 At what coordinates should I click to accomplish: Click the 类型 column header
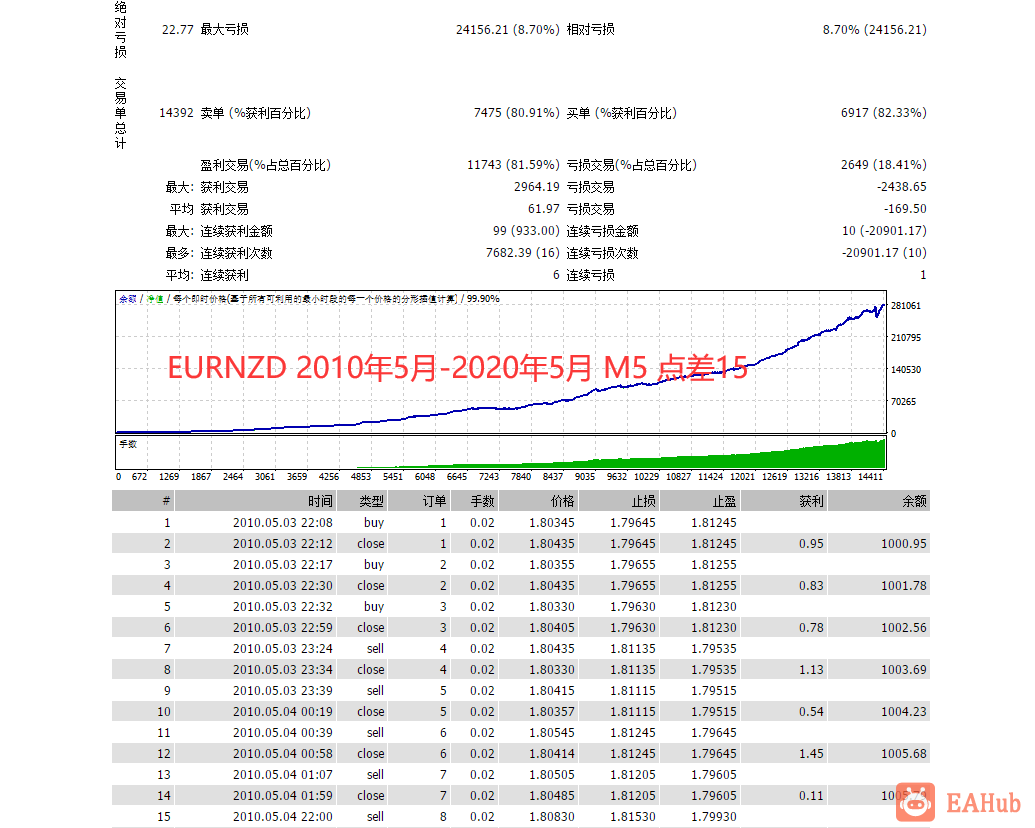tap(362, 501)
